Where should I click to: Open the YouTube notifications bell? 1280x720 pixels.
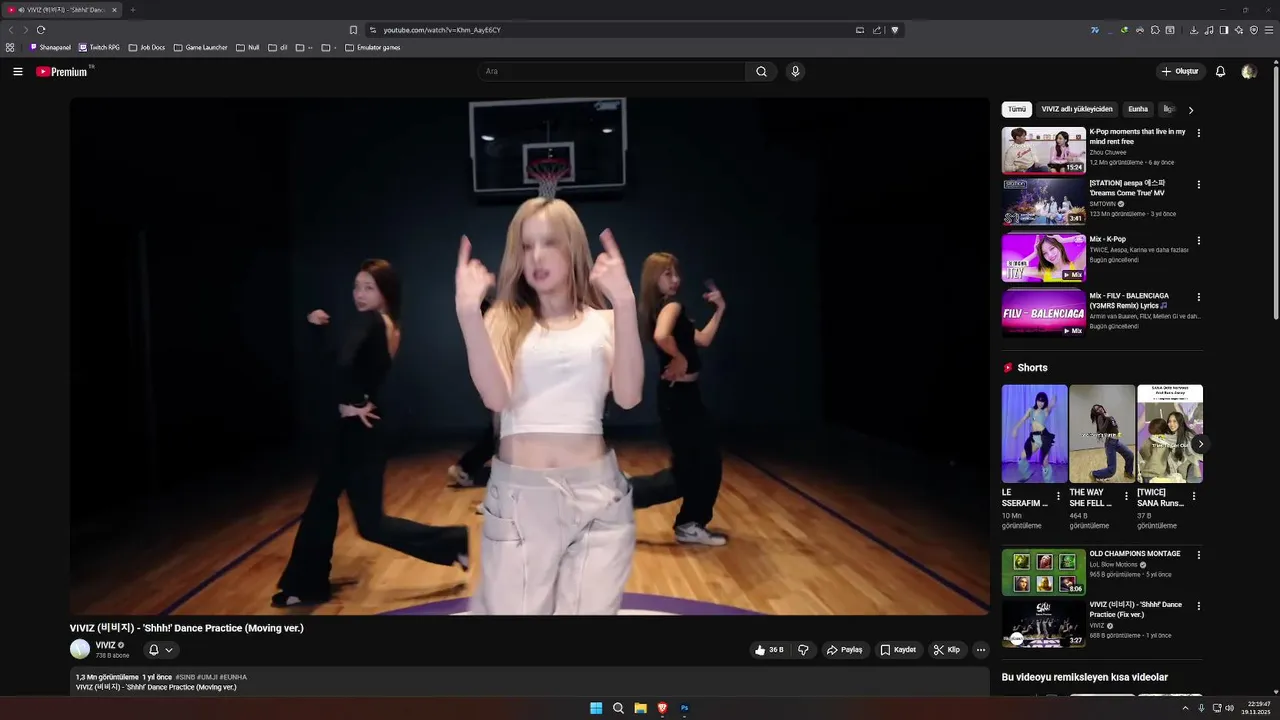point(1220,72)
